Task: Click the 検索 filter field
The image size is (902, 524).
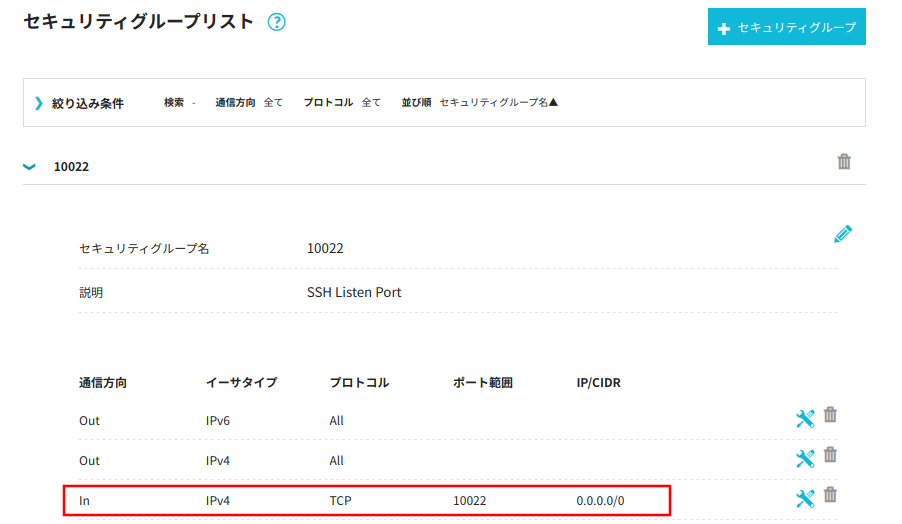Action: (x=179, y=102)
